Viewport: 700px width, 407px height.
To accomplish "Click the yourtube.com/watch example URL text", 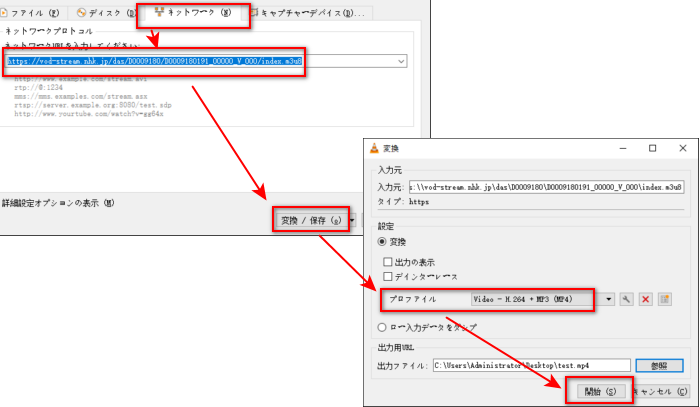I will pyautogui.click(x=89, y=114).
